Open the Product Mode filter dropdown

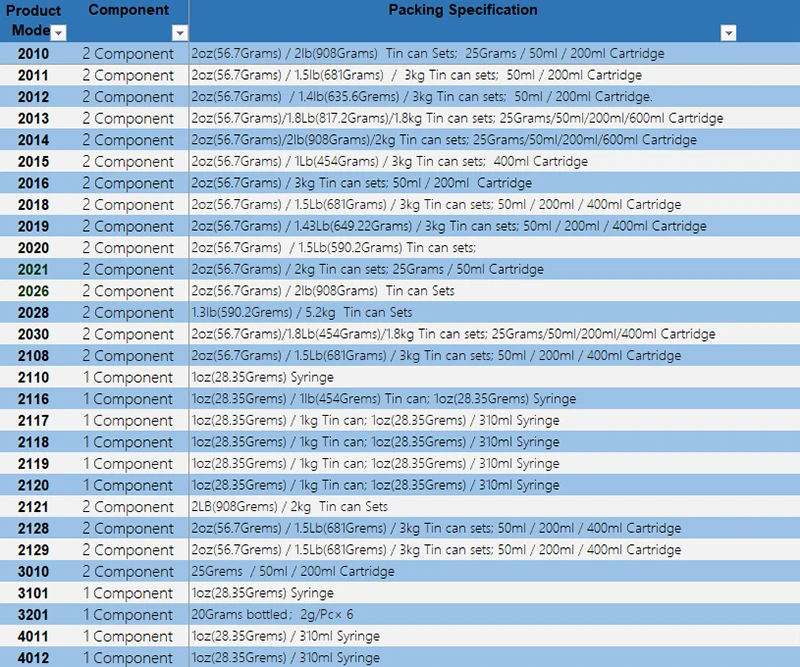point(59,33)
